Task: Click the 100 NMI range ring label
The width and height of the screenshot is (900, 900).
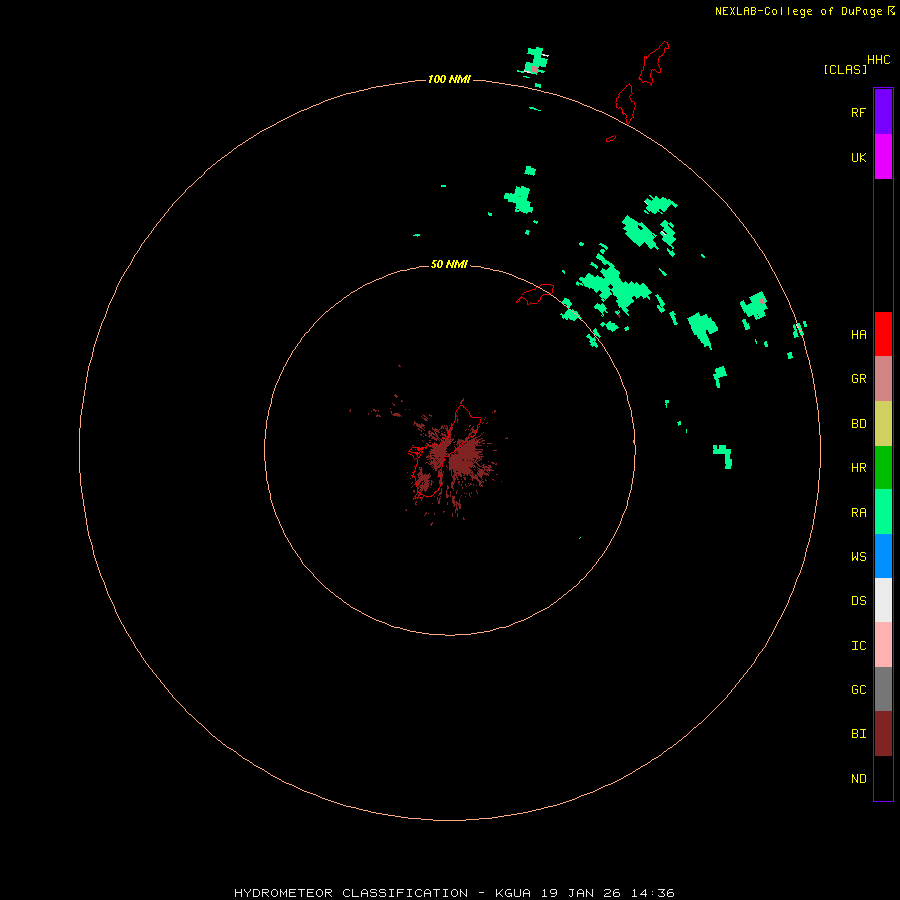Action: [x=449, y=79]
